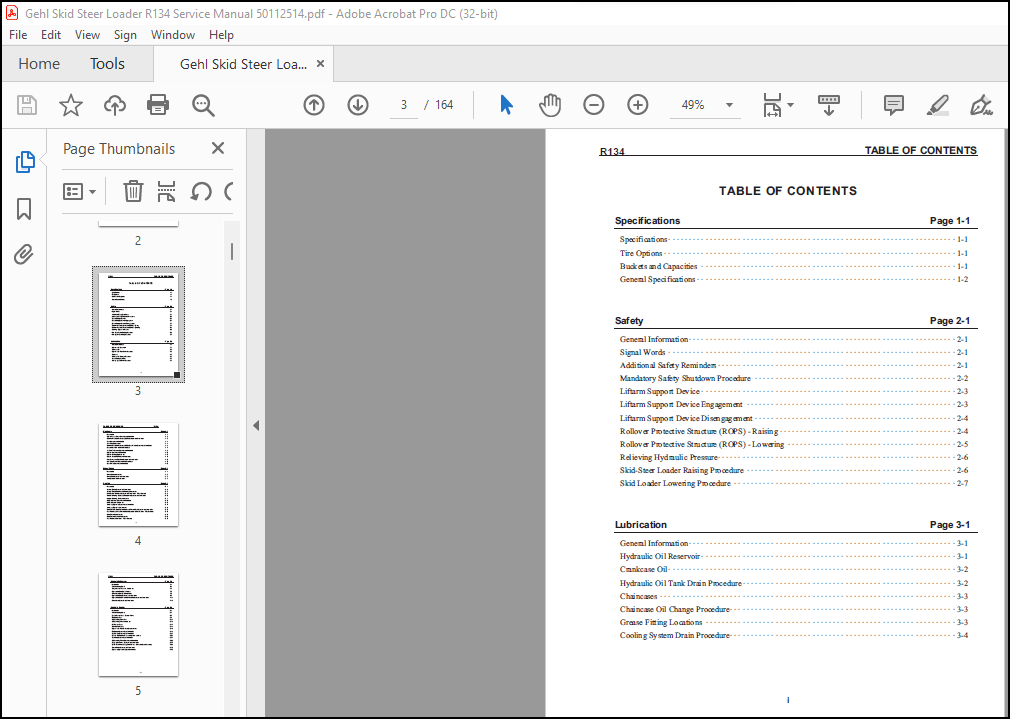Click Relieving Hydraulic Pressure entry
The image size is (1010, 719).
[669, 457]
